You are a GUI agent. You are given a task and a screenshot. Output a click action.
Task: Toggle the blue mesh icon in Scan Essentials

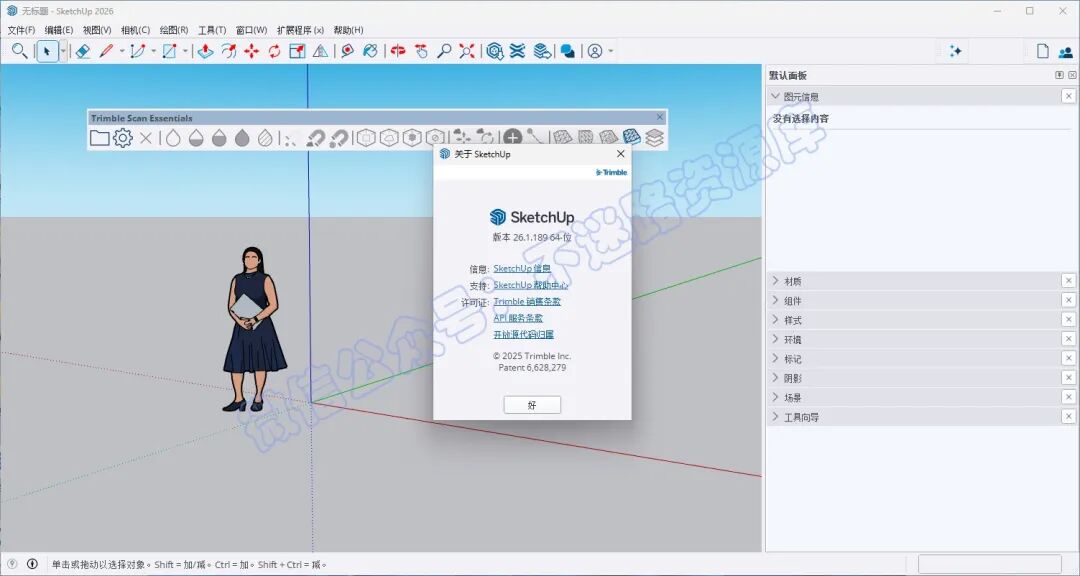(631, 137)
